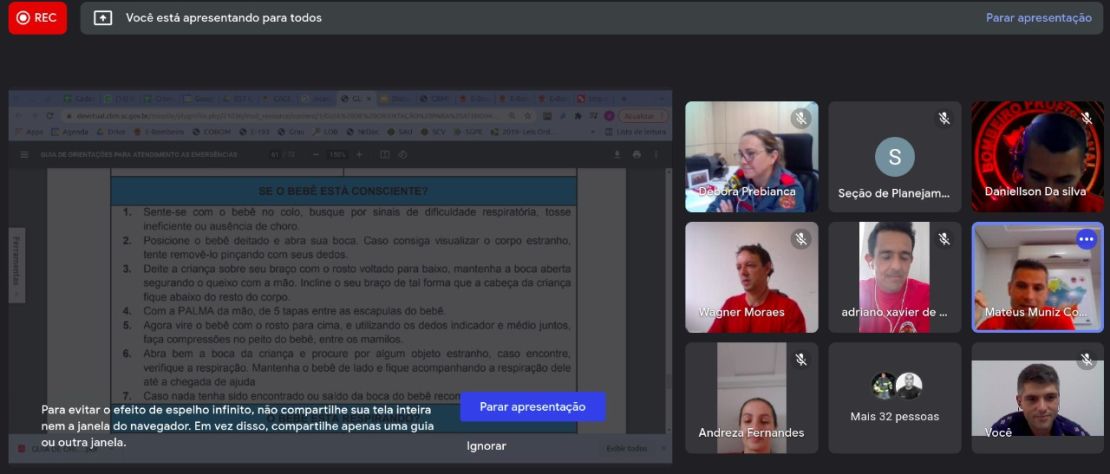This screenshot has height=474, width=1110.
Task: Open 'Apps' bookmark in shared browser
Action: pyautogui.click(x=28, y=132)
